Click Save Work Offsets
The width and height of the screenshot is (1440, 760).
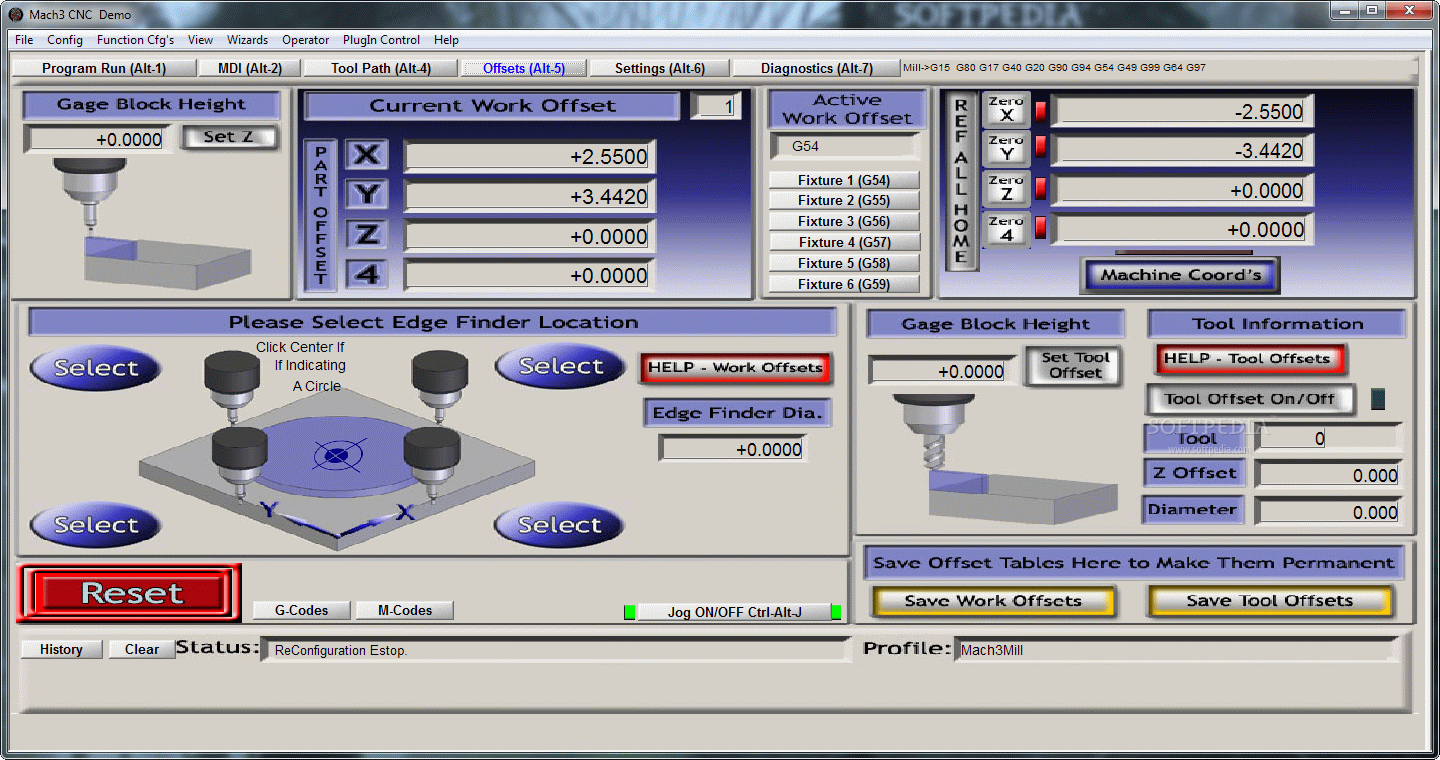[x=993, y=601]
